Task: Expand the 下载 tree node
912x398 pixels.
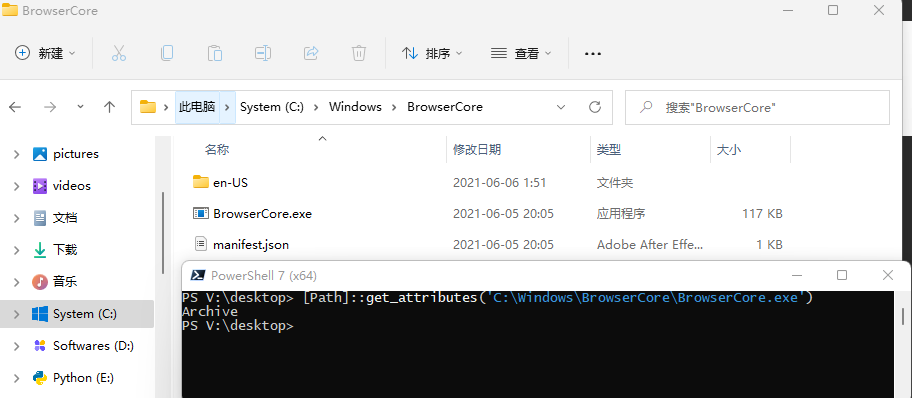Action: [17, 250]
